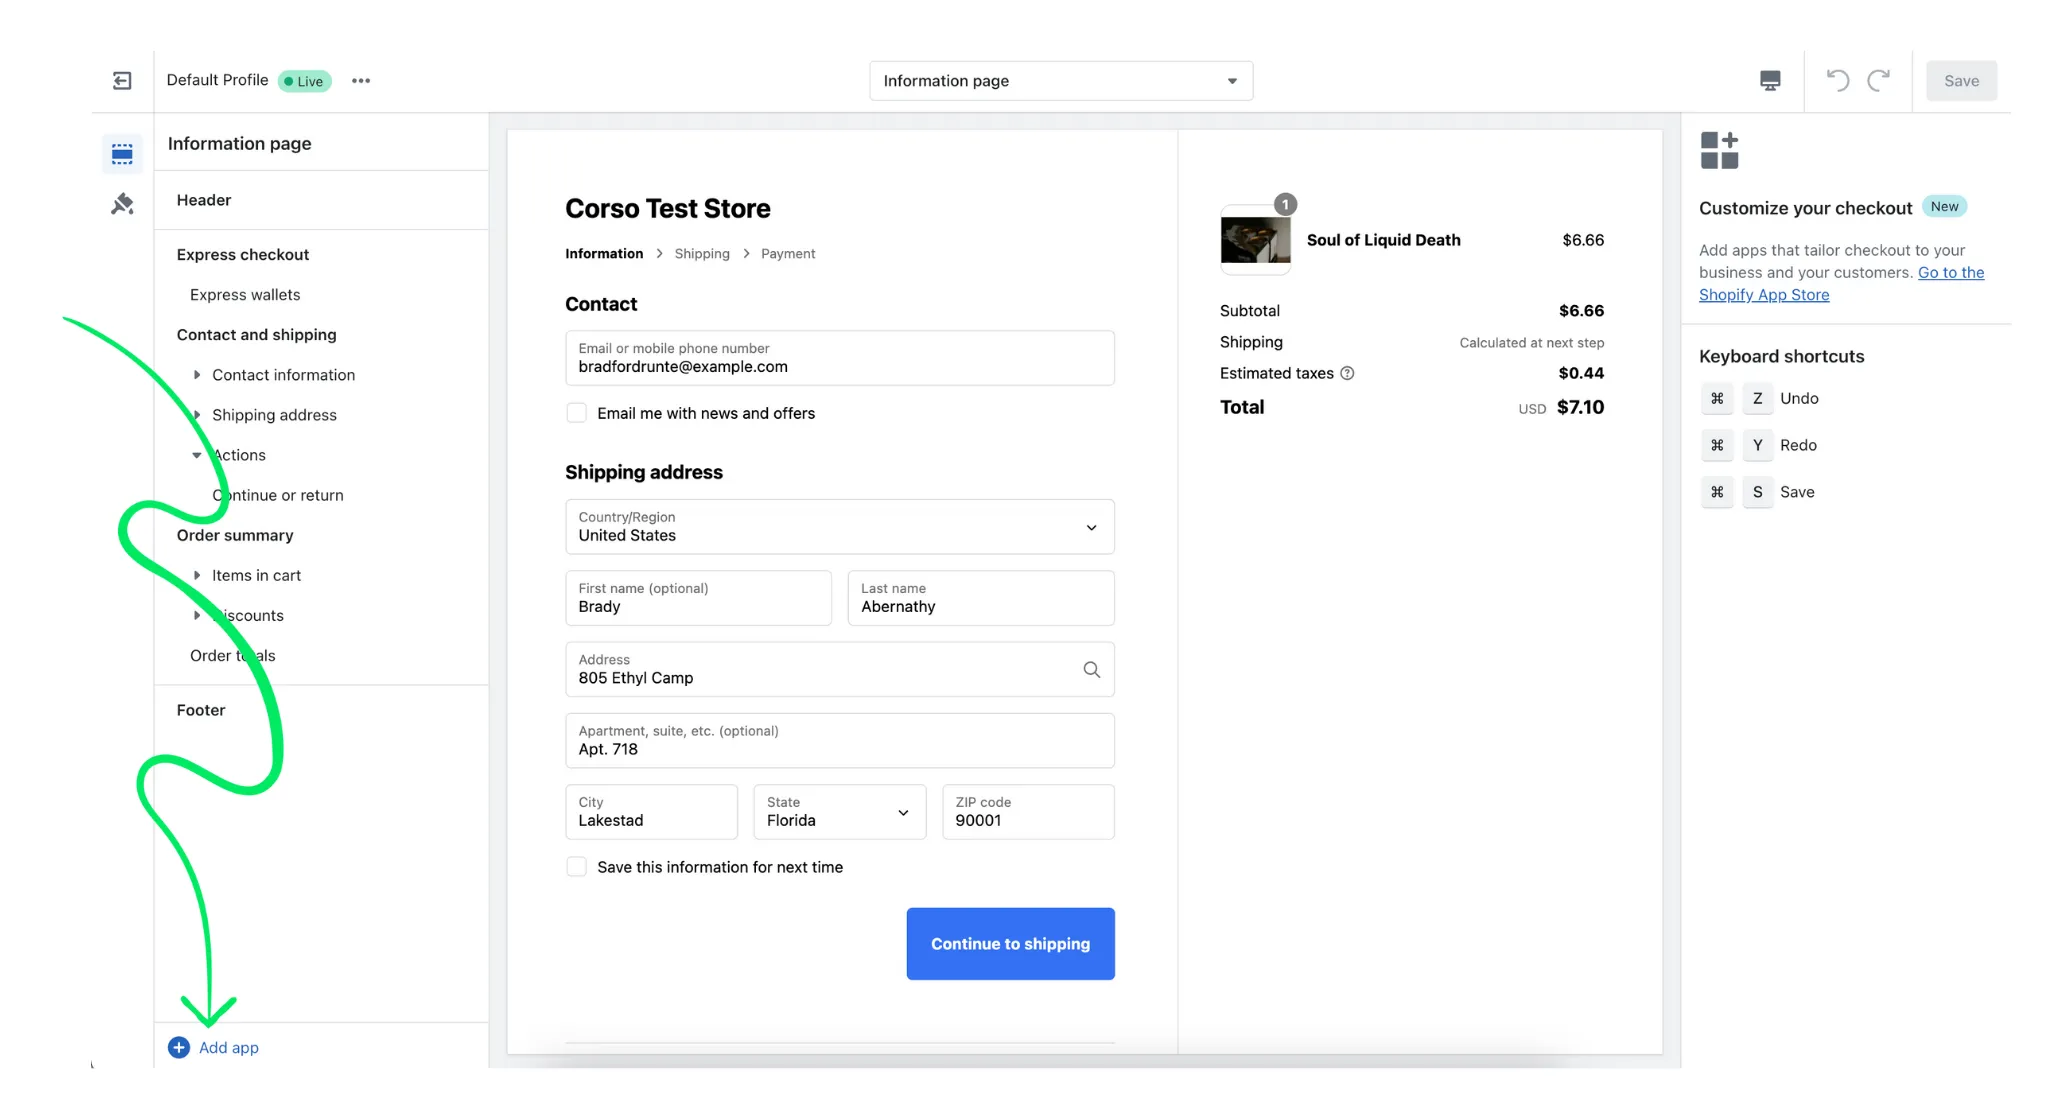The image size is (2061, 1119).
Task: Click the Customize your checkout apps icon
Action: (1720, 149)
